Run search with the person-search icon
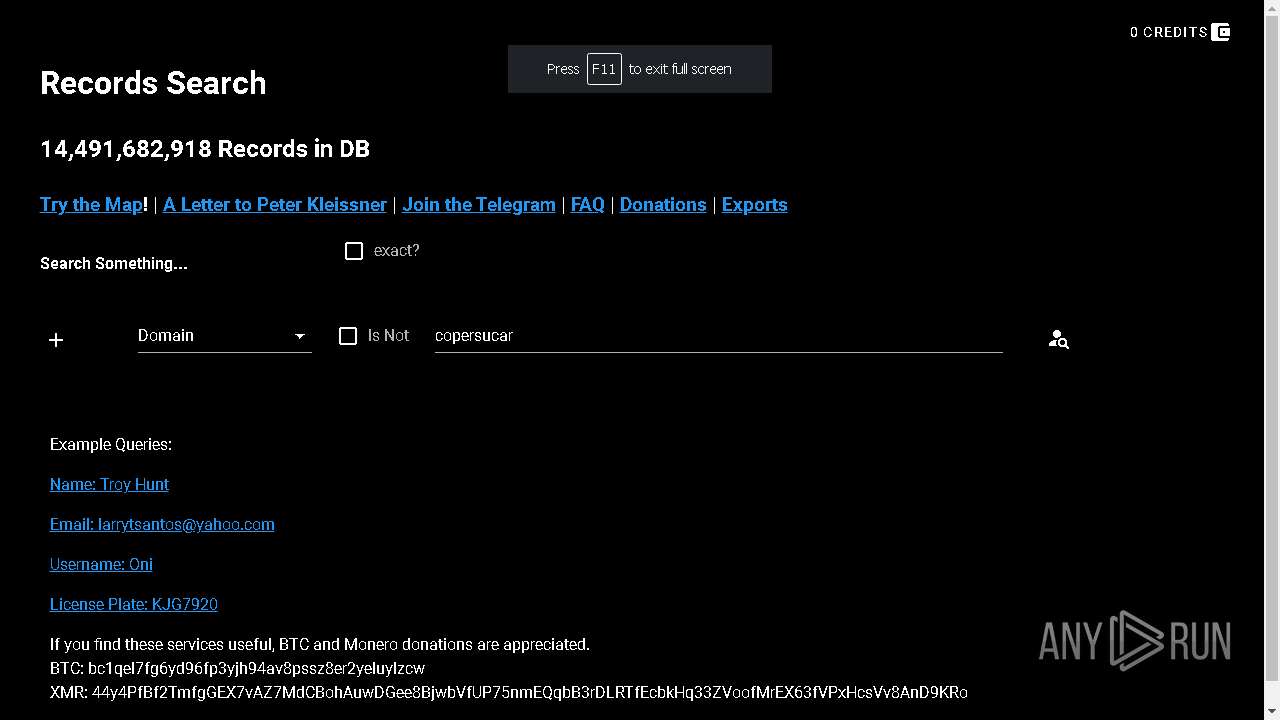Viewport: 1280px width, 720px height. 1058,340
